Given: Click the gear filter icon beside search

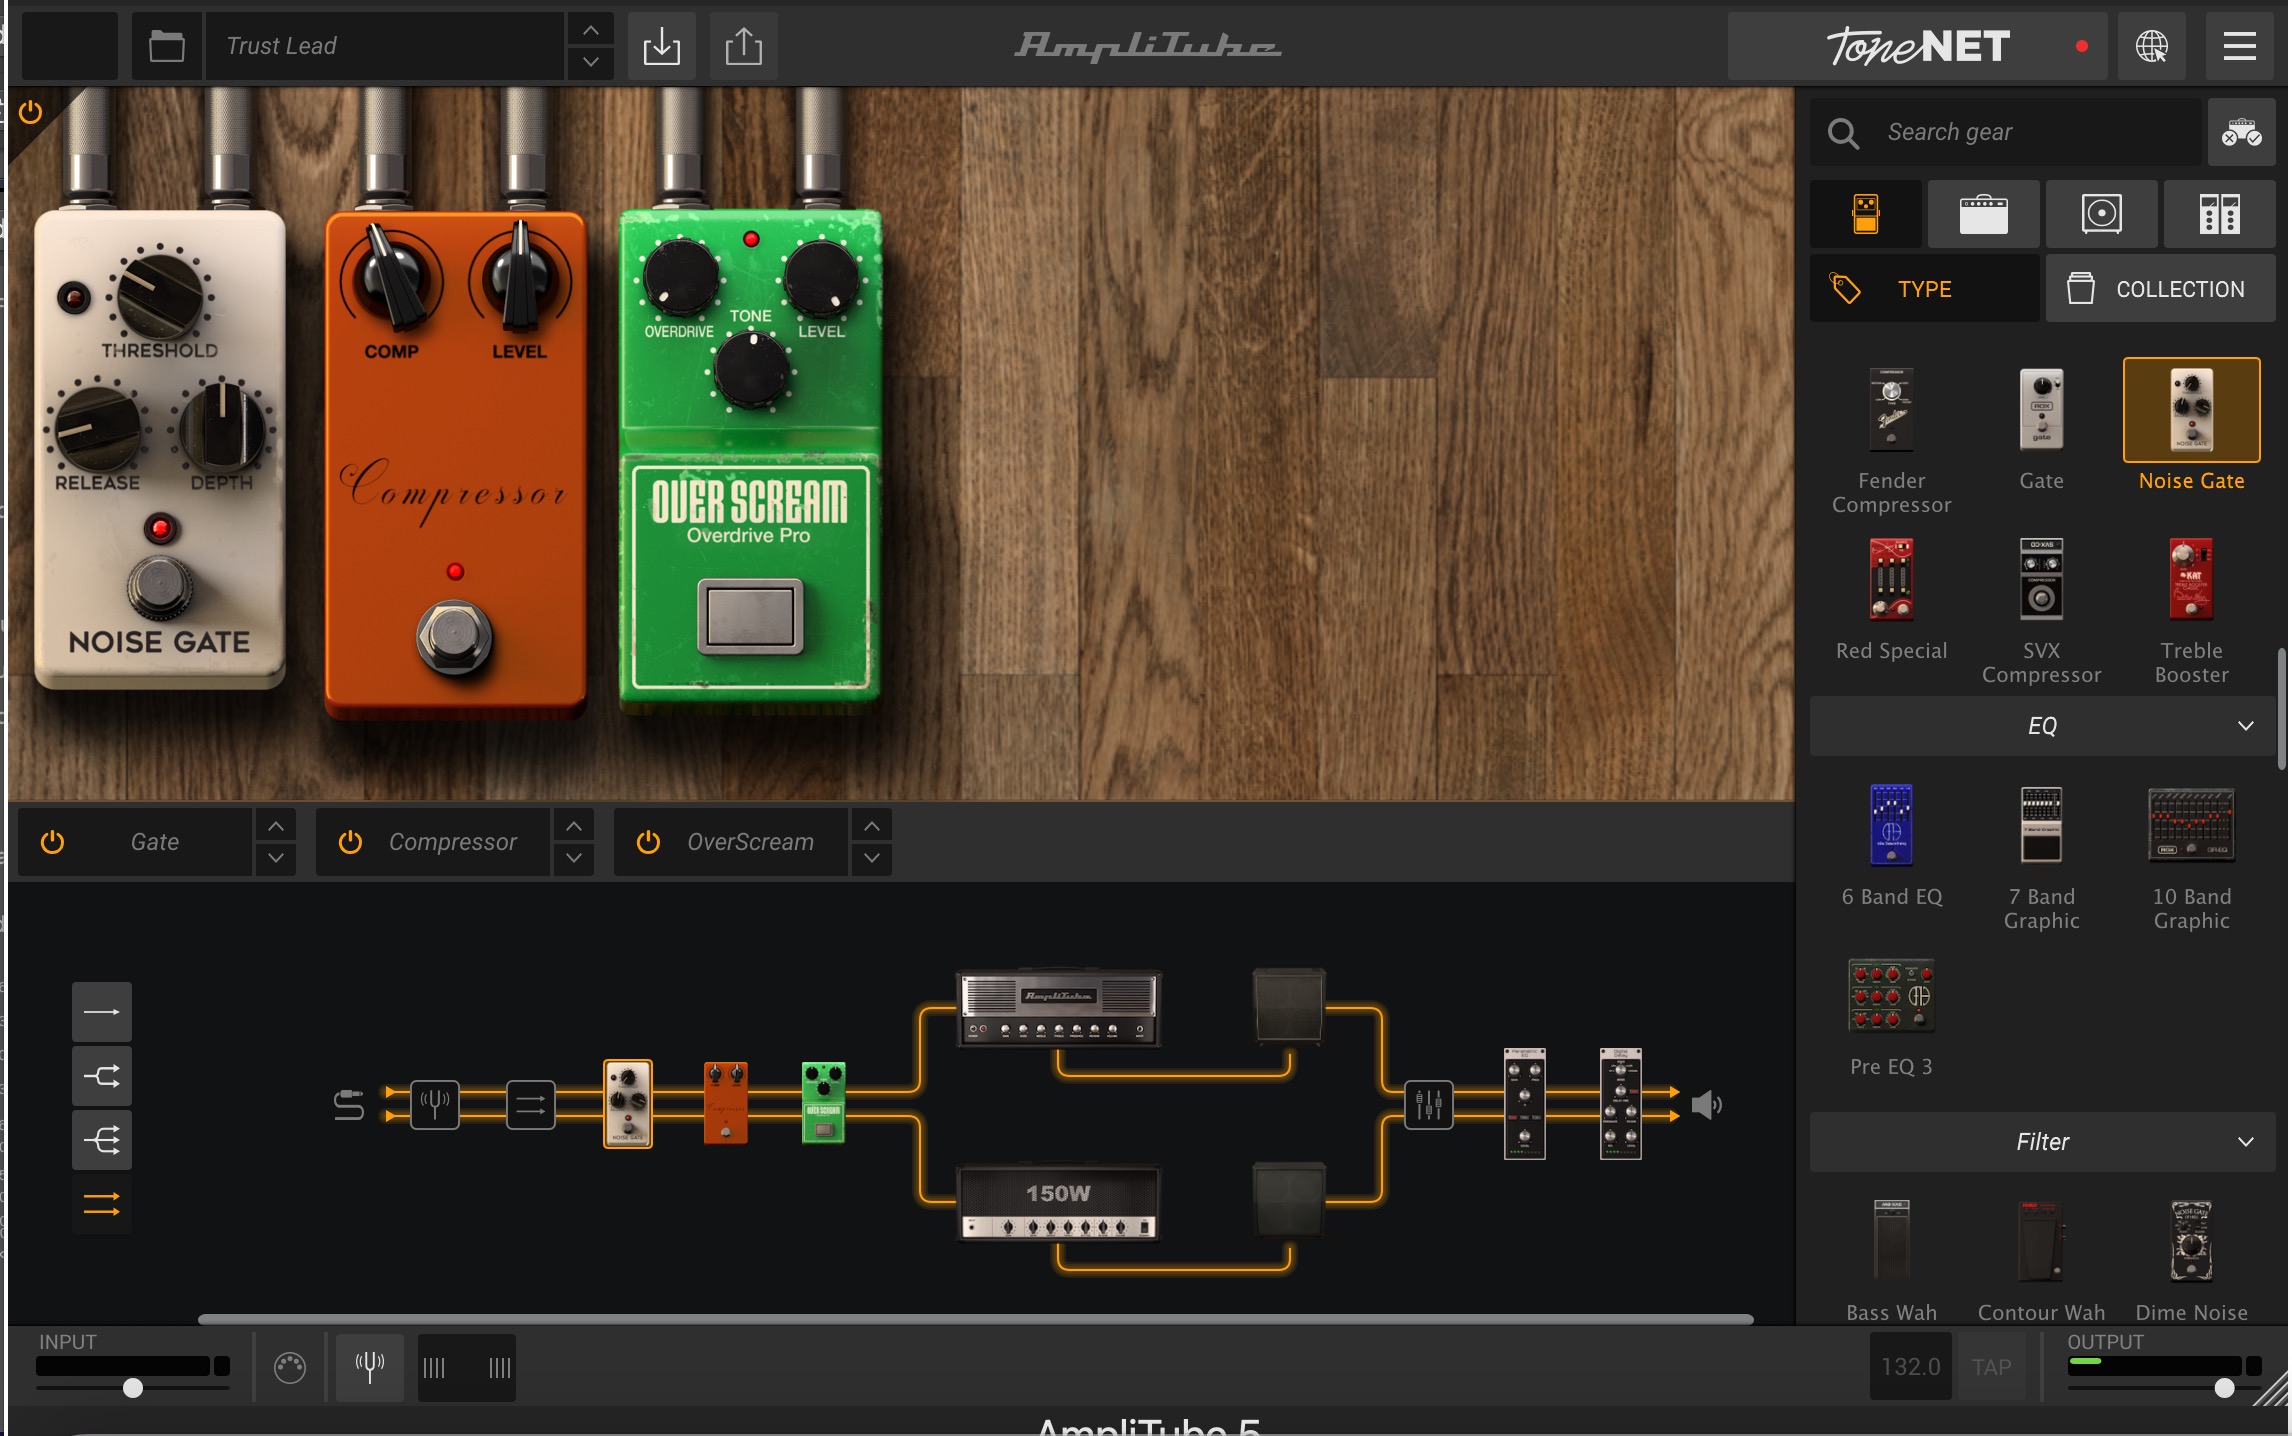Looking at the screenshot, I should click(x=2241, y=132).
